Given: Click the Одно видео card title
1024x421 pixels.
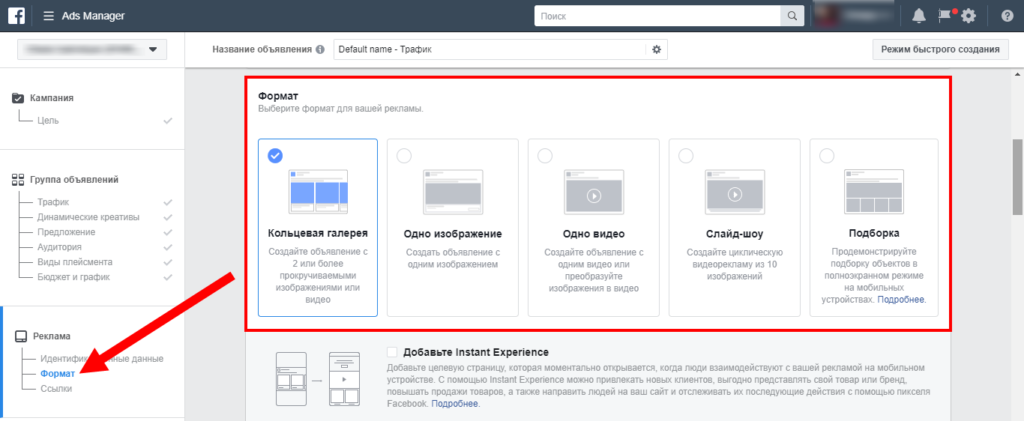Looking at the screenshot, I should coord(594,234).
